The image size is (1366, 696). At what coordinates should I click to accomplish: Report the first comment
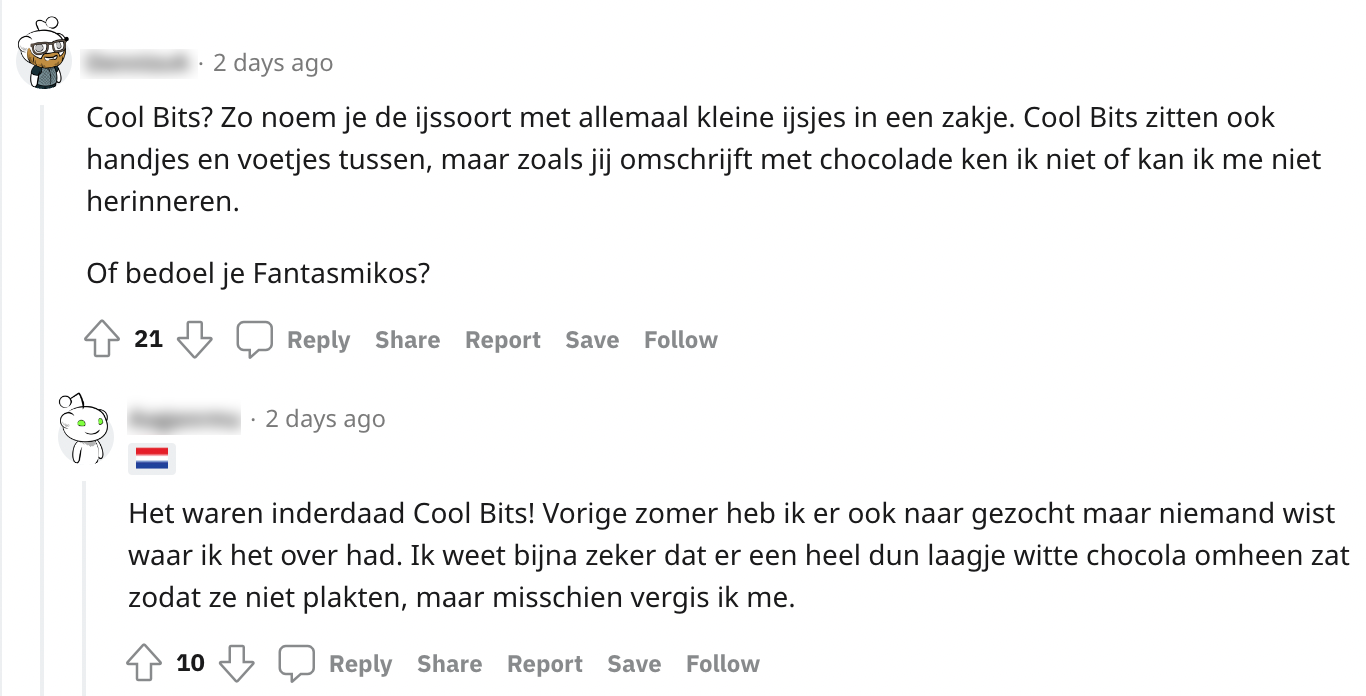tap(502, 340)
